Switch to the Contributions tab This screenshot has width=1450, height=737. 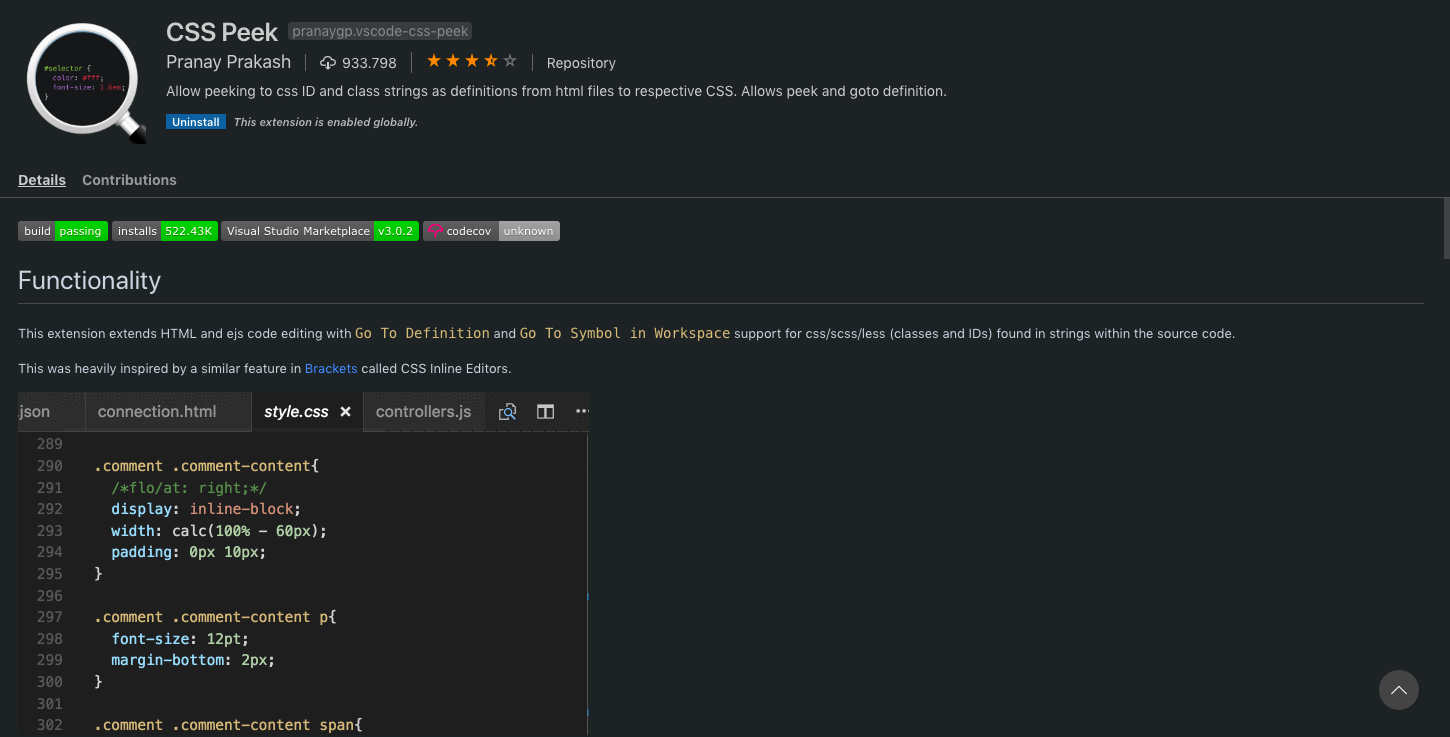pos(129,180)
